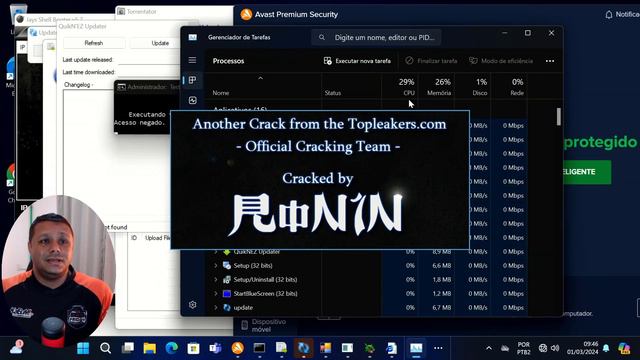Click the Task Manager search field

click(376, 37)
